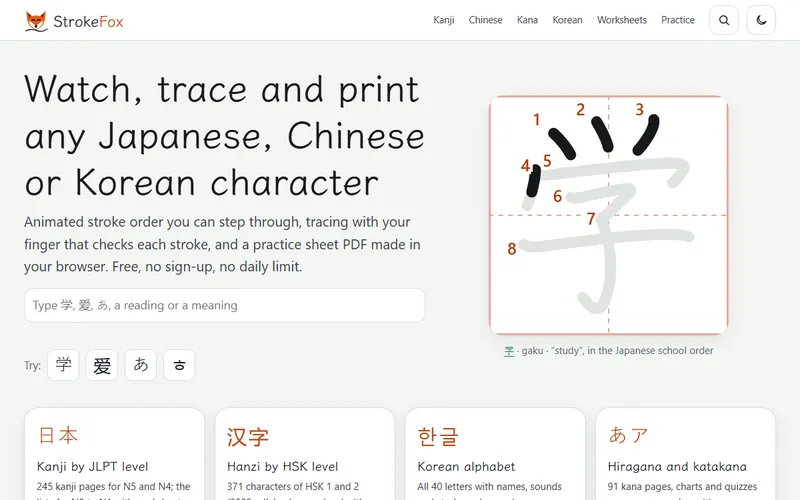Image resolution: width=800 pixels, height=500 pixels.
Task: Try the 学 sample character chip
Action: tap(63, 365)
